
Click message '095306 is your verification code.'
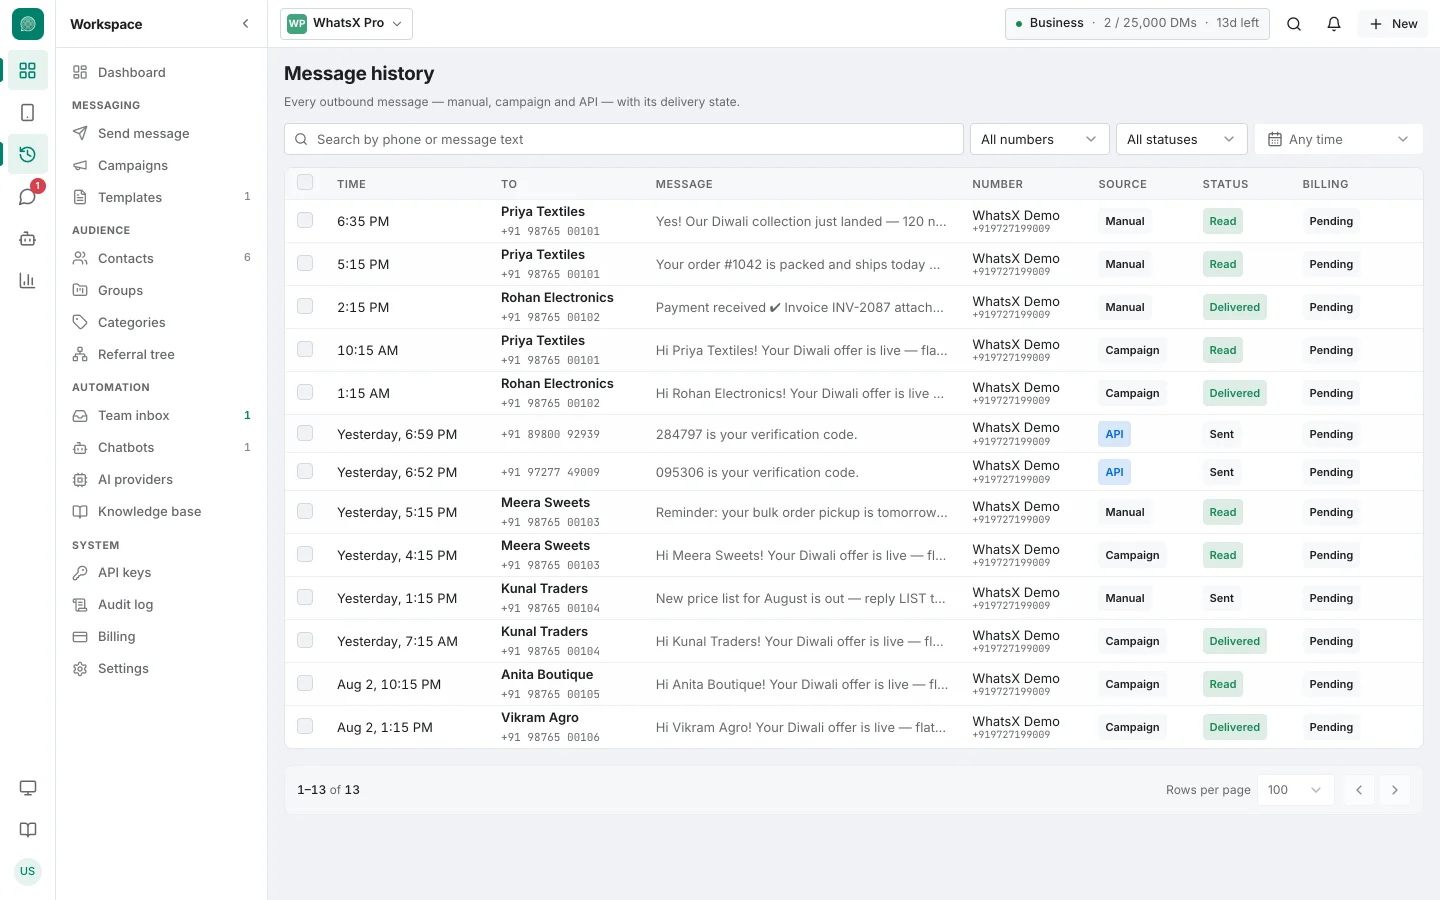[757, 472]
